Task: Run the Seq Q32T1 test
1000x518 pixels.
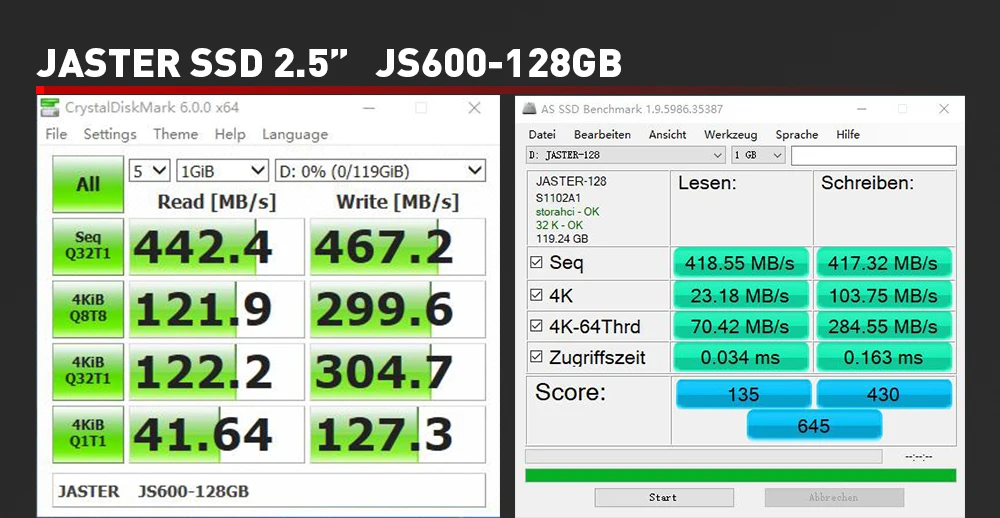Action: click(x=88, y=246)
